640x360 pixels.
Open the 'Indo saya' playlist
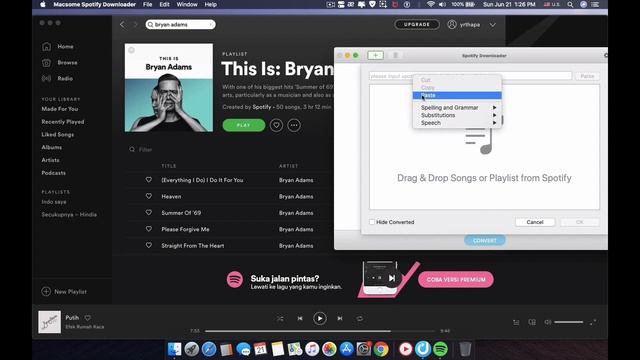(x=54, y=202)
